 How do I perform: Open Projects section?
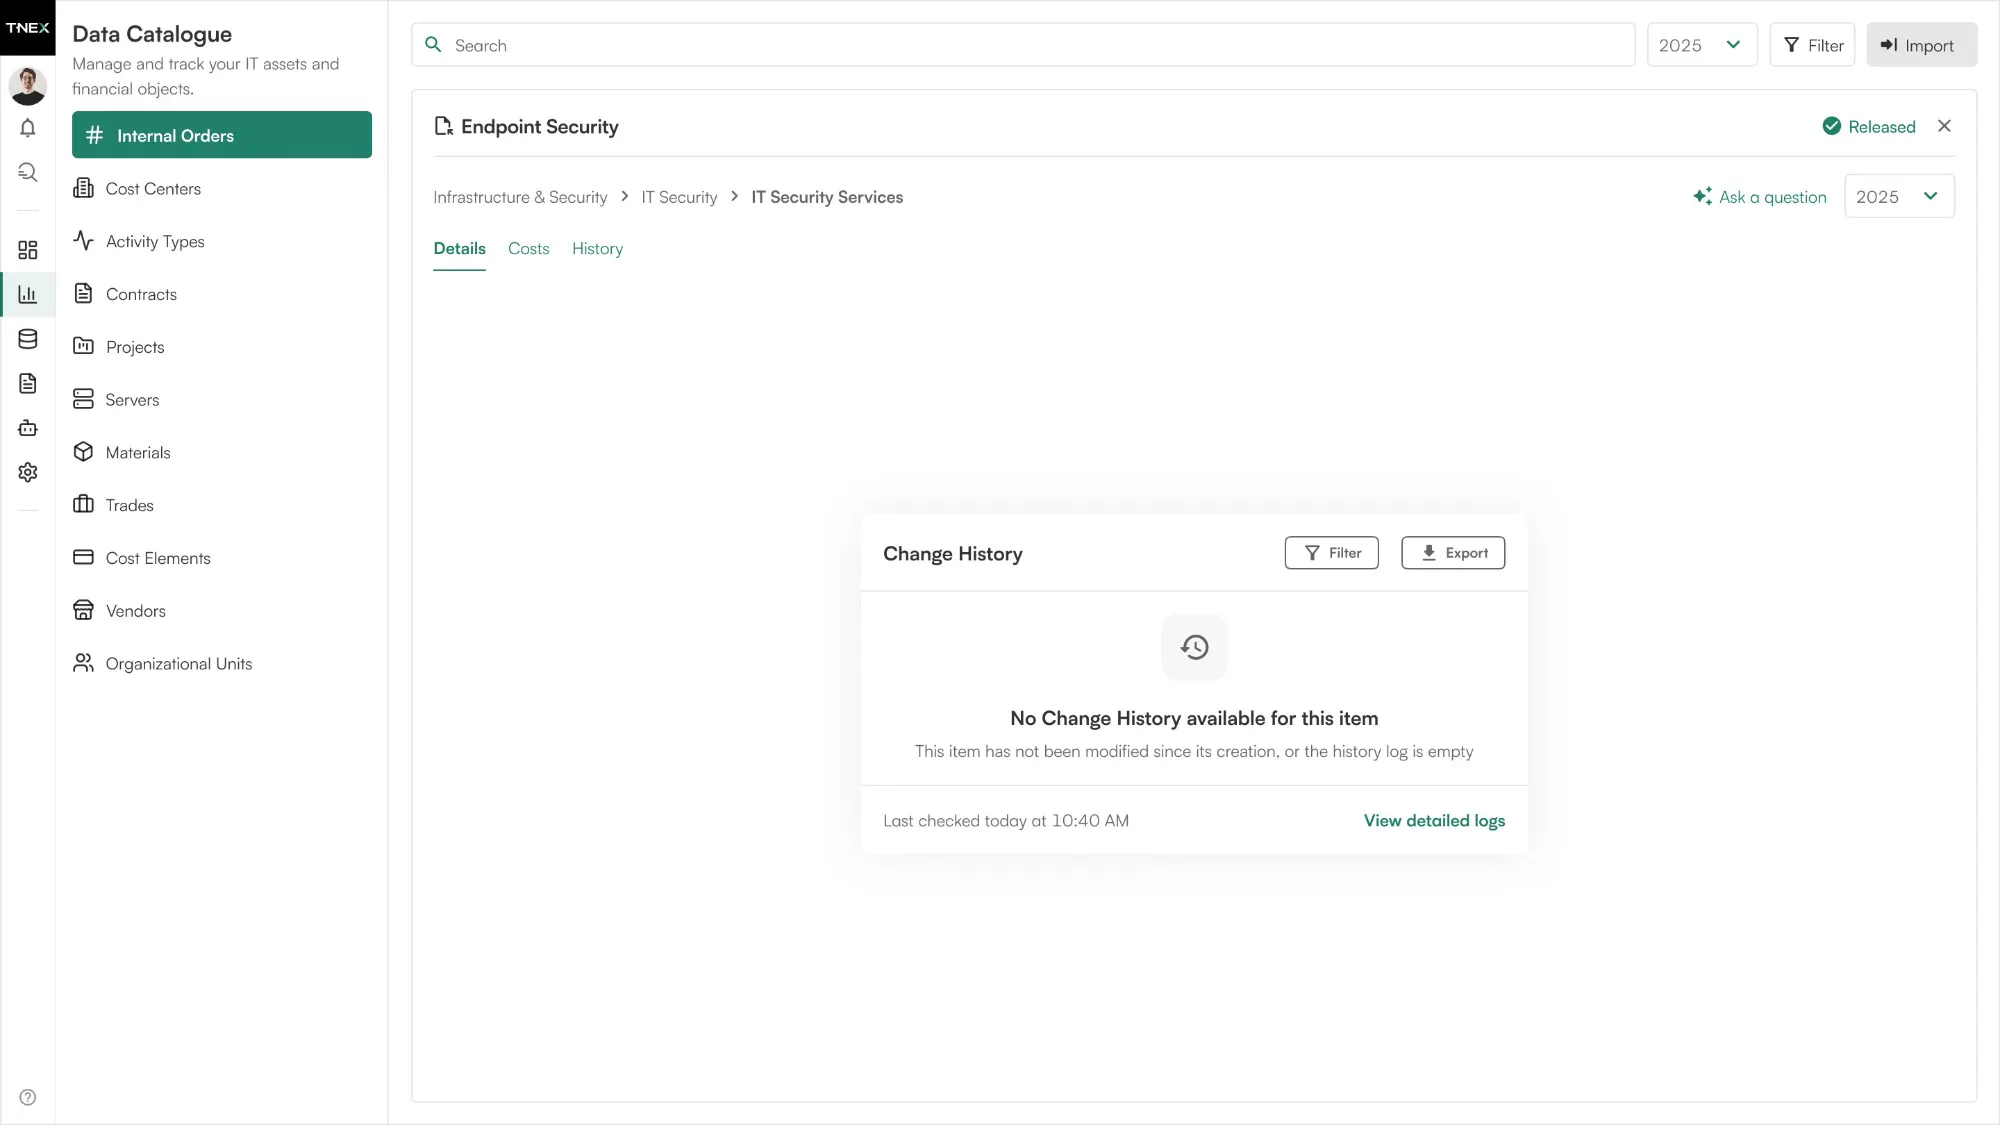222,347
